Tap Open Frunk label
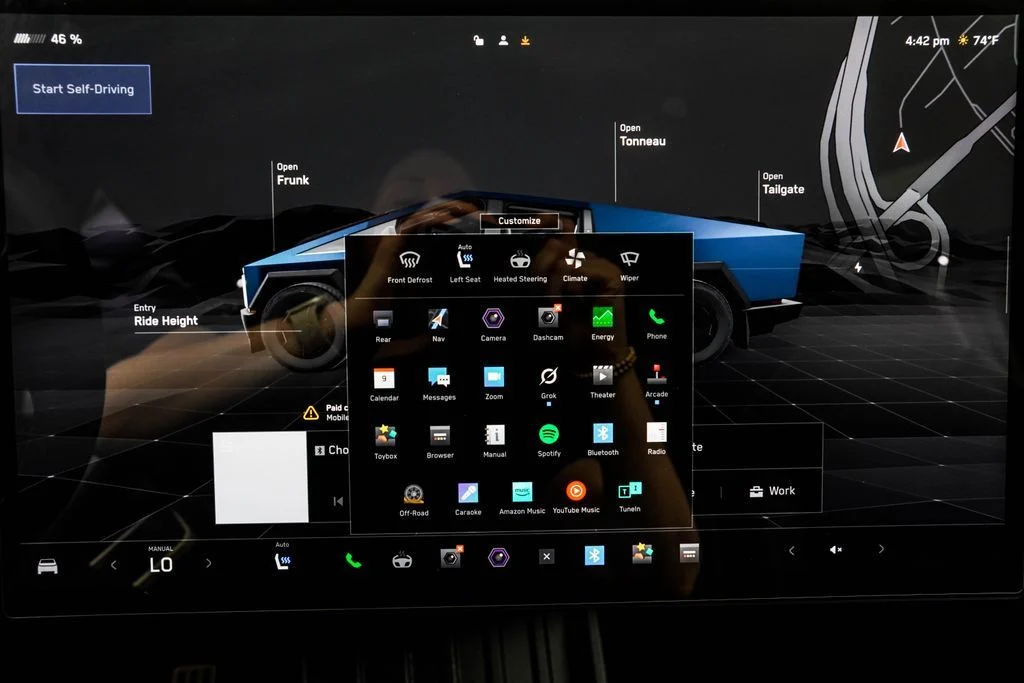 point(292,175)
